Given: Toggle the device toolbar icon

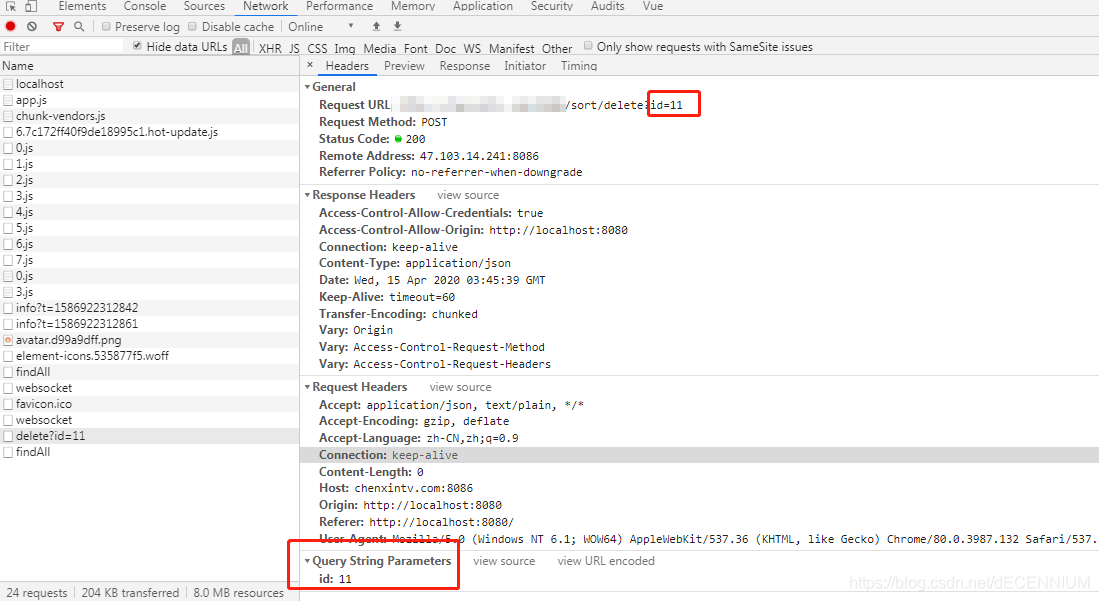Looking at the screenshot, I should (30, 6).
